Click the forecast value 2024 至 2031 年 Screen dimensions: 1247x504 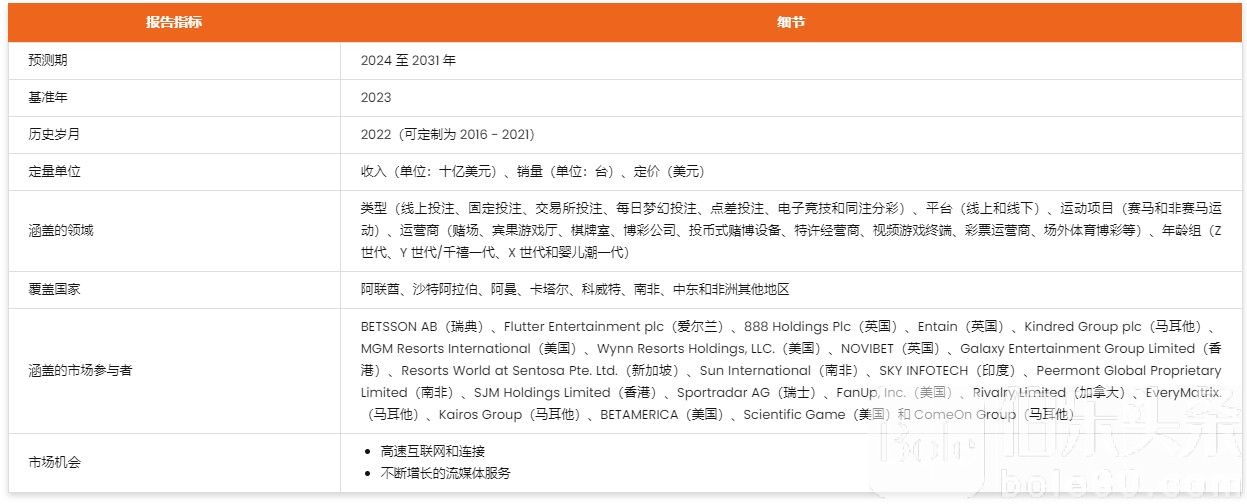pos(408,60)
